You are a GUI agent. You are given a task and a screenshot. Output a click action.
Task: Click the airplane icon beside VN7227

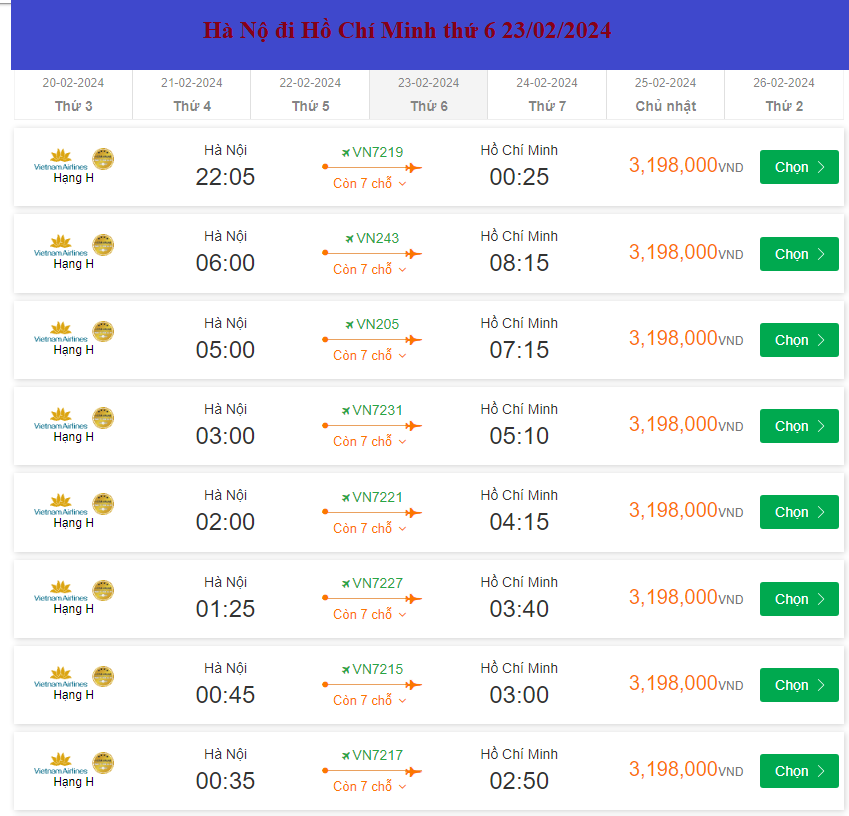pos(345,584)
